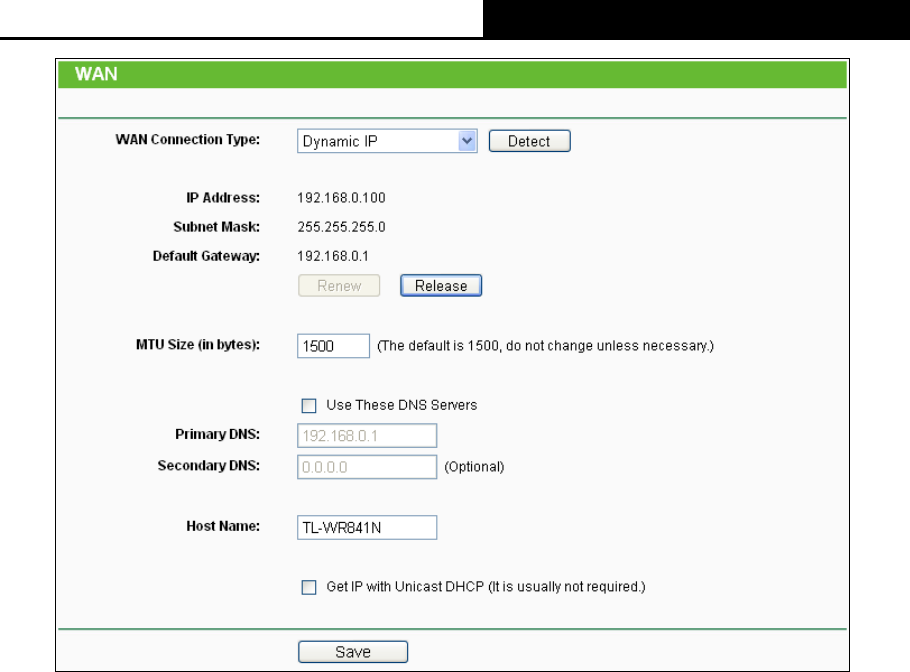The width and height of the screenshot is (910, 672).
Task: Click the subnet mask value 255.255.255.0
Action: [x=341, y=227]
